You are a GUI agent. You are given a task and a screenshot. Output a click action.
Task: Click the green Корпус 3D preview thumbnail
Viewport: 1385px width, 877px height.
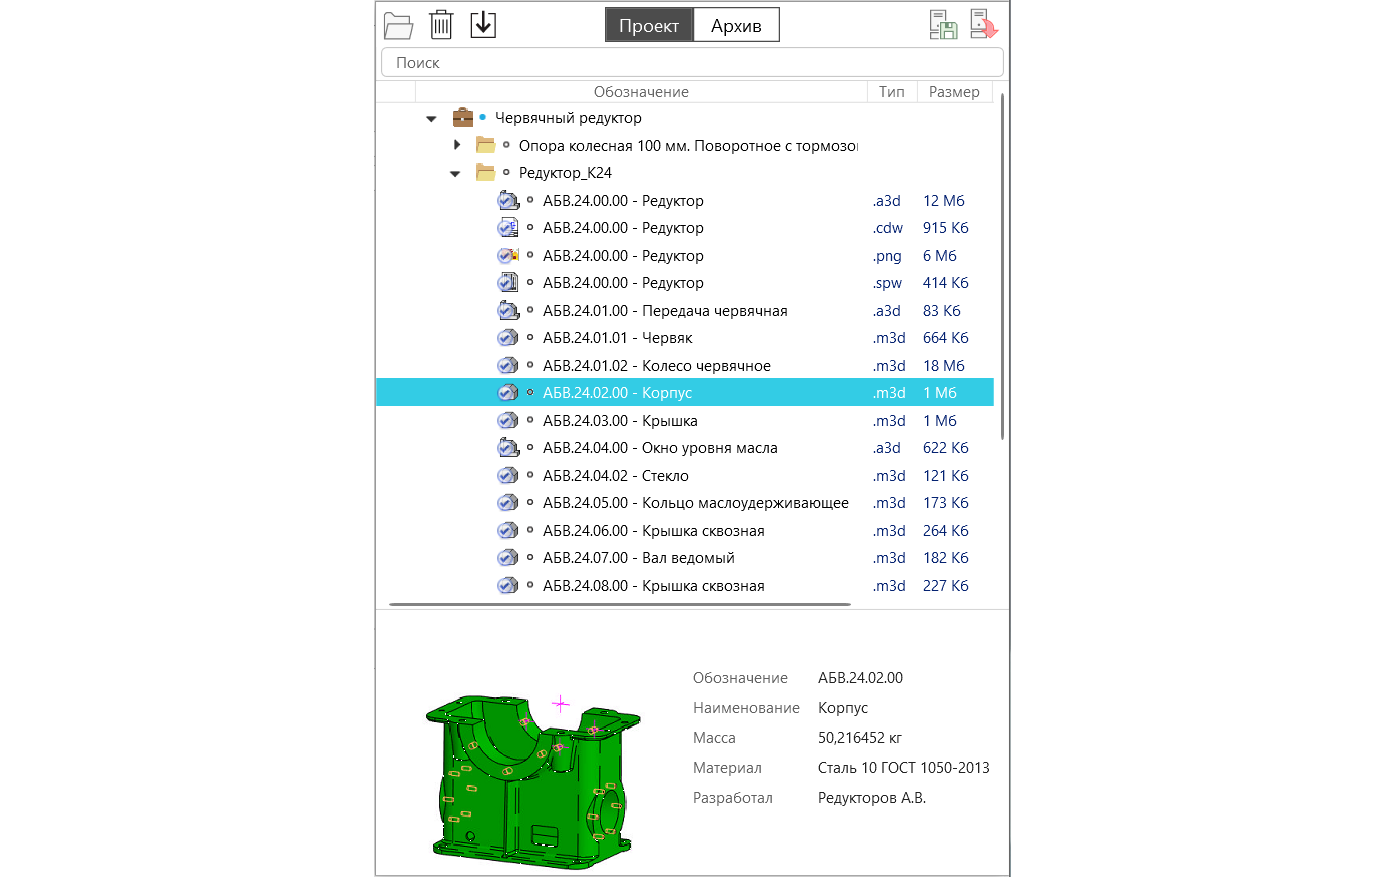[x=532, y=777]
